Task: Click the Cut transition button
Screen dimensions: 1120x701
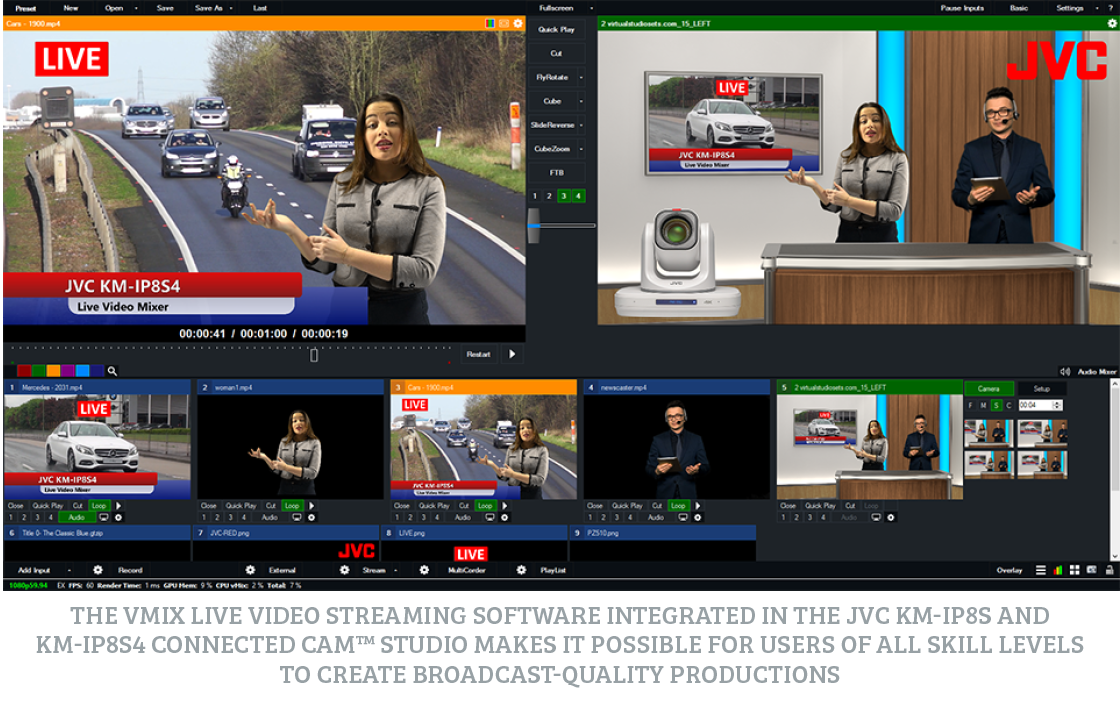Action: pyautogui.click(x=556, y=53)
